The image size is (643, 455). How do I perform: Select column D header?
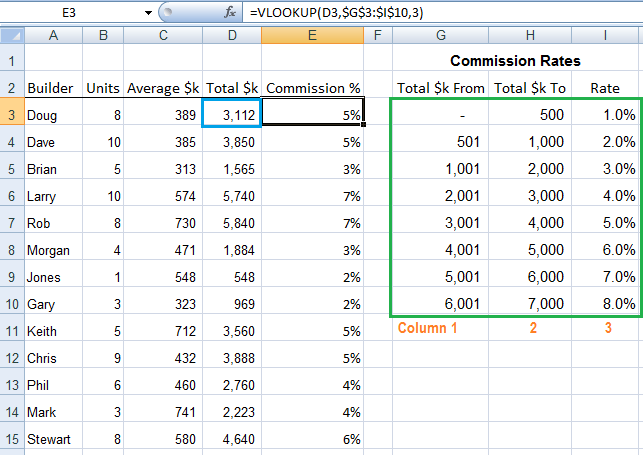pos(232,35)
